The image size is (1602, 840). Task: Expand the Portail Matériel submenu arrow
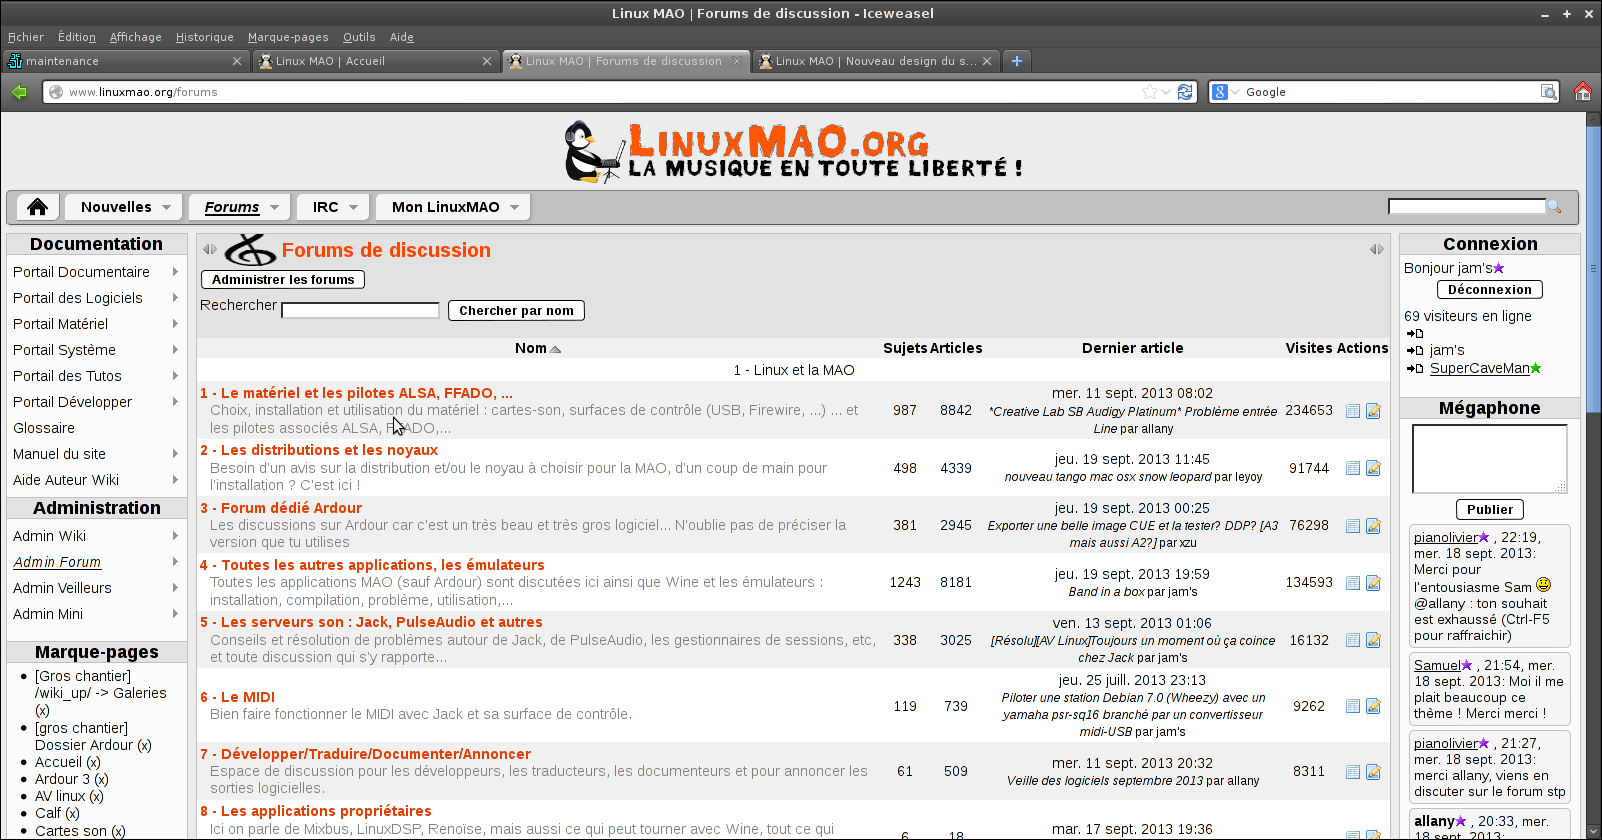tap(175, 324)
